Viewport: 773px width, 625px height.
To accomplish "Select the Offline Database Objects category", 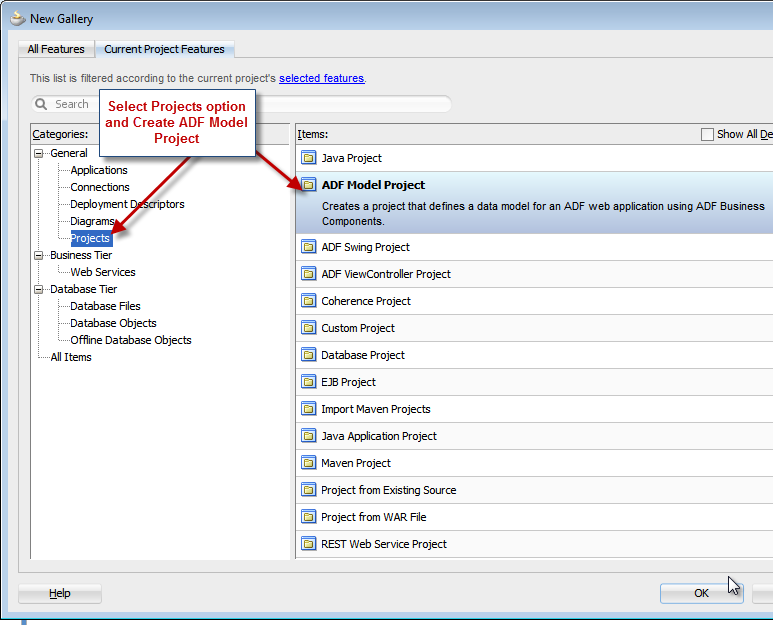I will click(x=131, y=340).
